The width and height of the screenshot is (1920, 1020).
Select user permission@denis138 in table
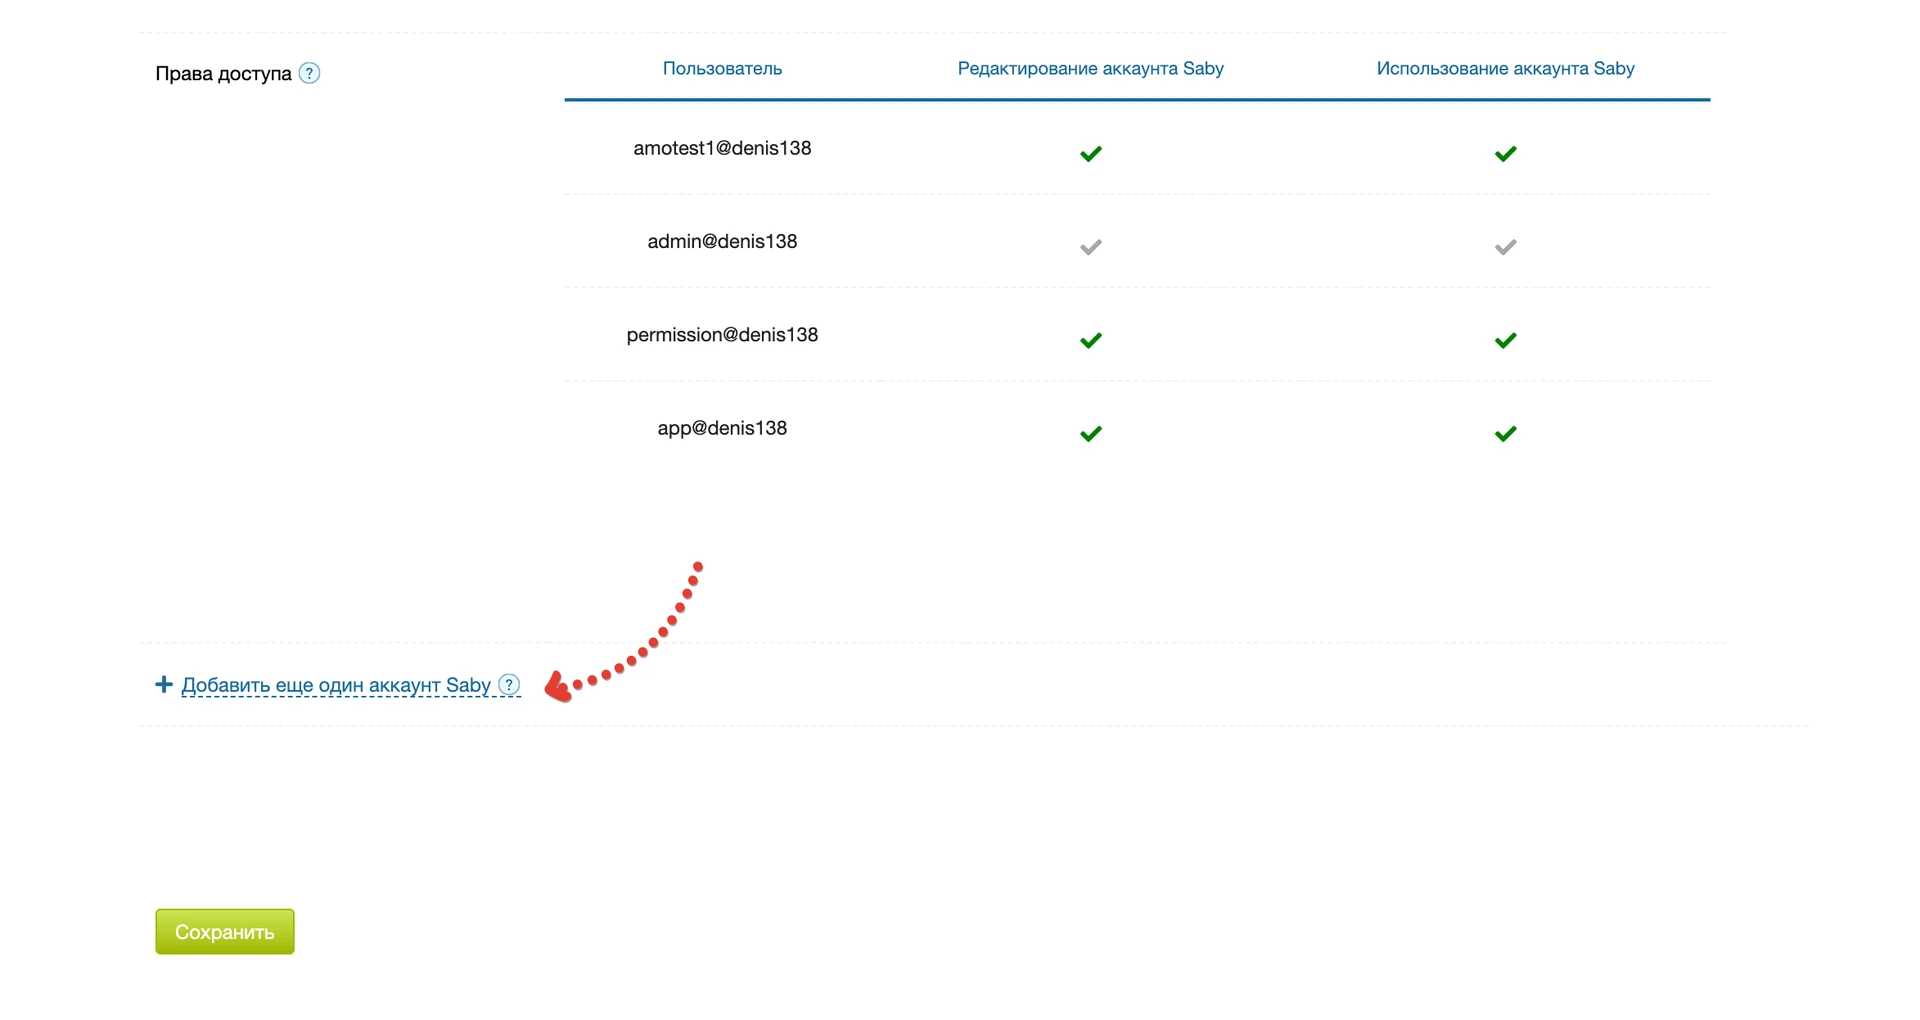[722, 335]
